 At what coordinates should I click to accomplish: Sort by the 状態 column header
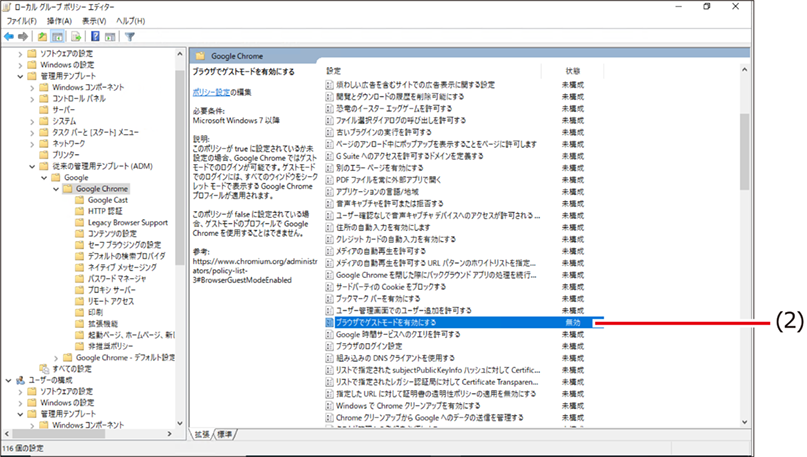click(x=573, y=71)
